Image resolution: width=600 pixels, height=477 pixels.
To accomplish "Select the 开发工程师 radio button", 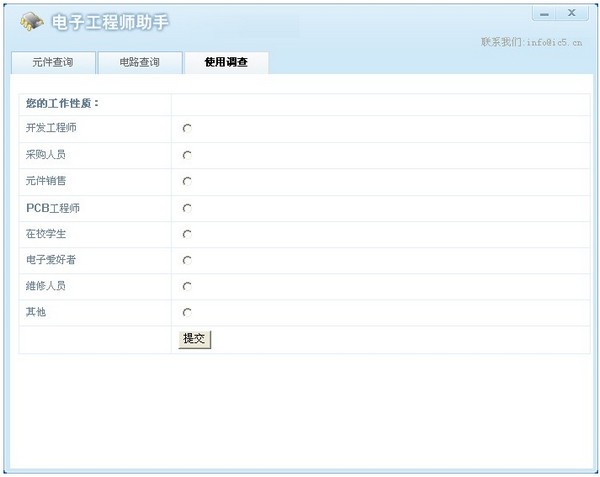I will (x=187, y=128).
